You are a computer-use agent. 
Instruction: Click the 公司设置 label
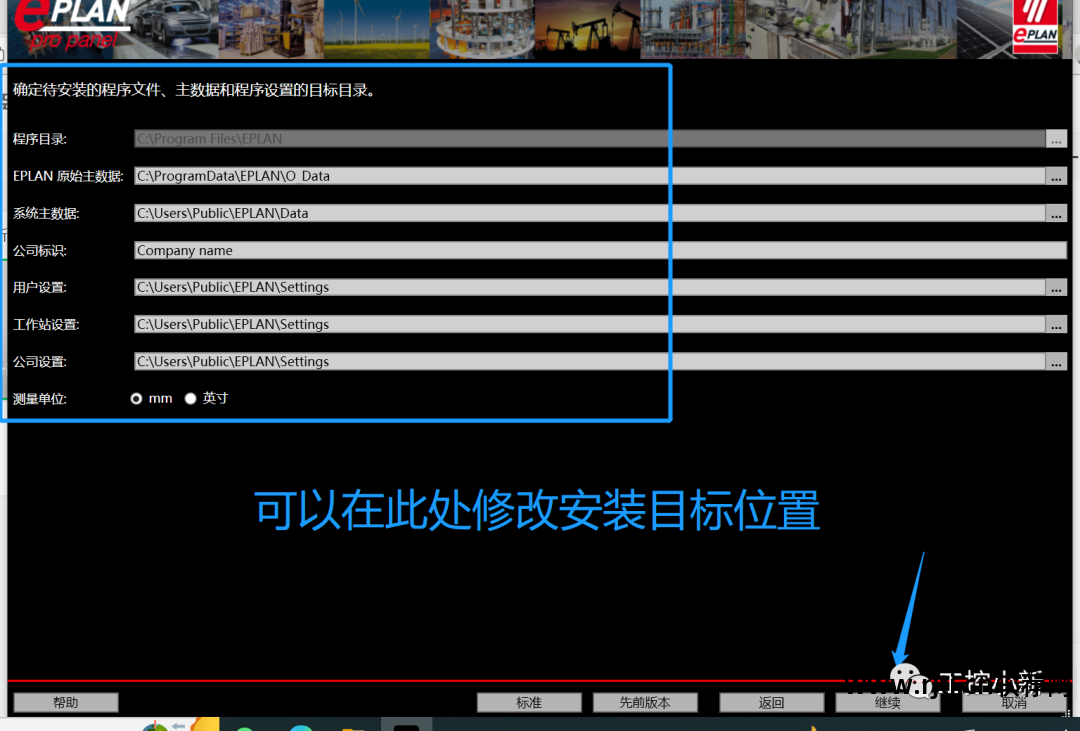coord(40,362)
